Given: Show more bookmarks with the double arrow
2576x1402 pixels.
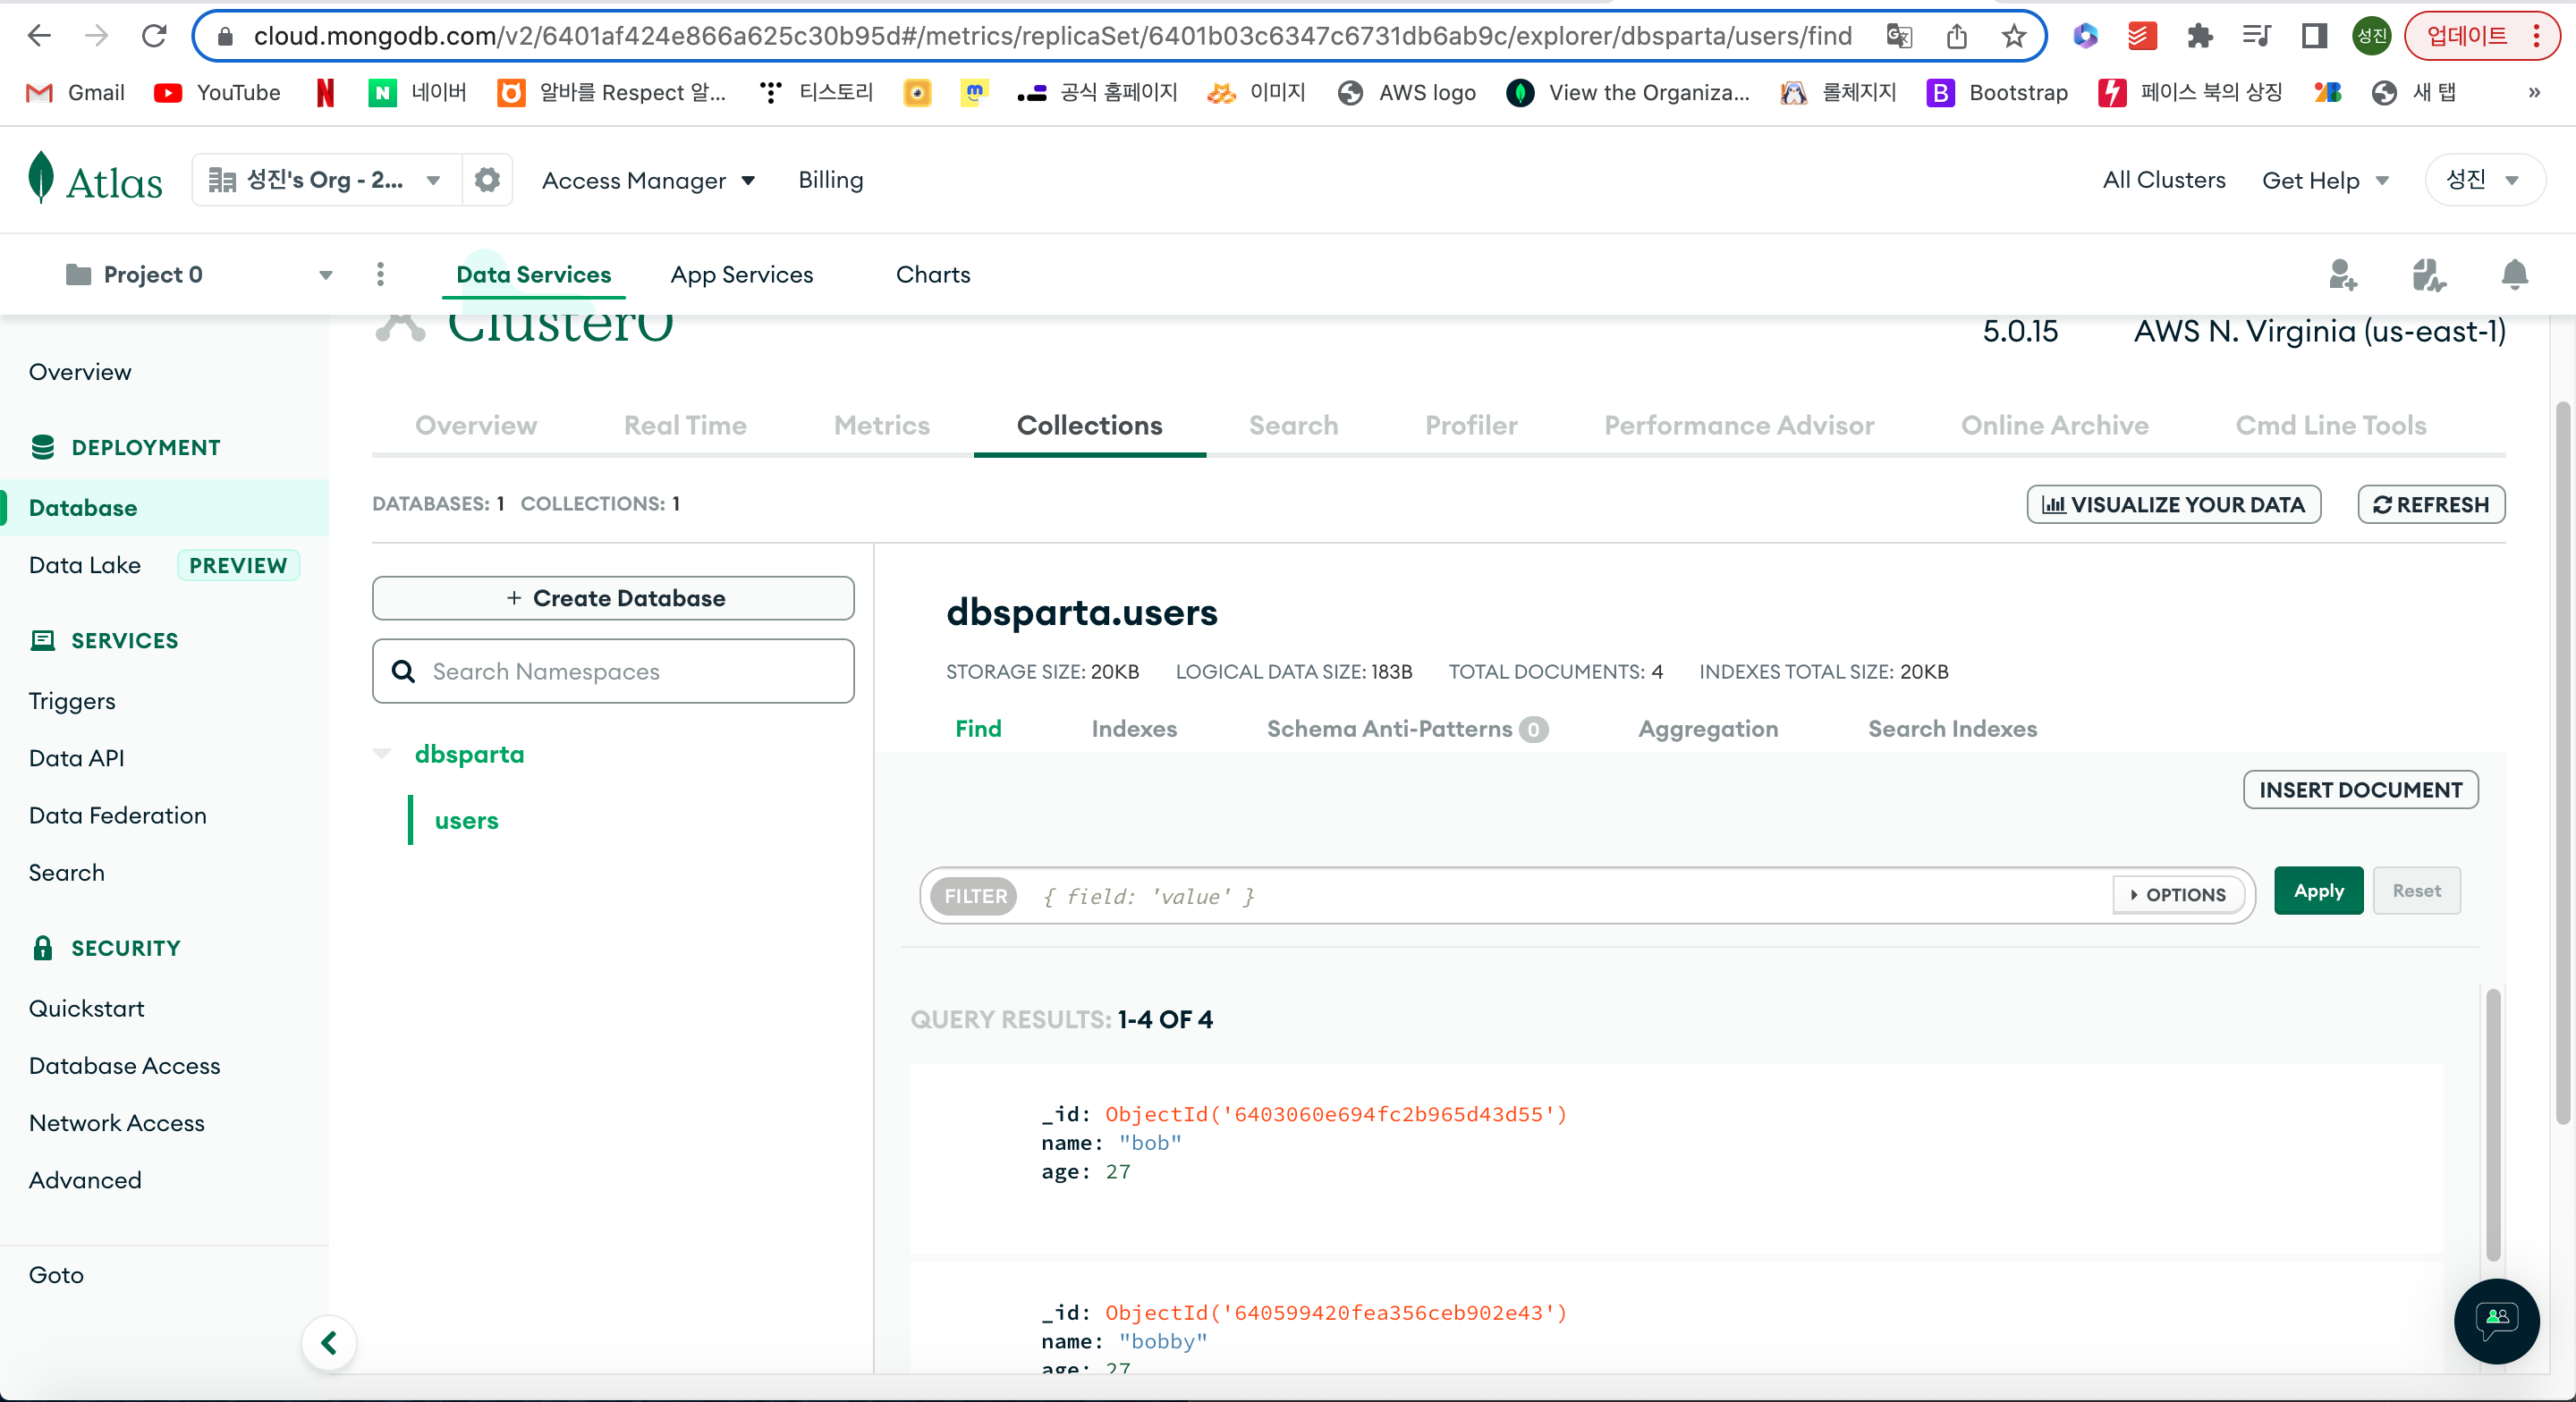Looking at the screenshot, I should coord(2533,92).
